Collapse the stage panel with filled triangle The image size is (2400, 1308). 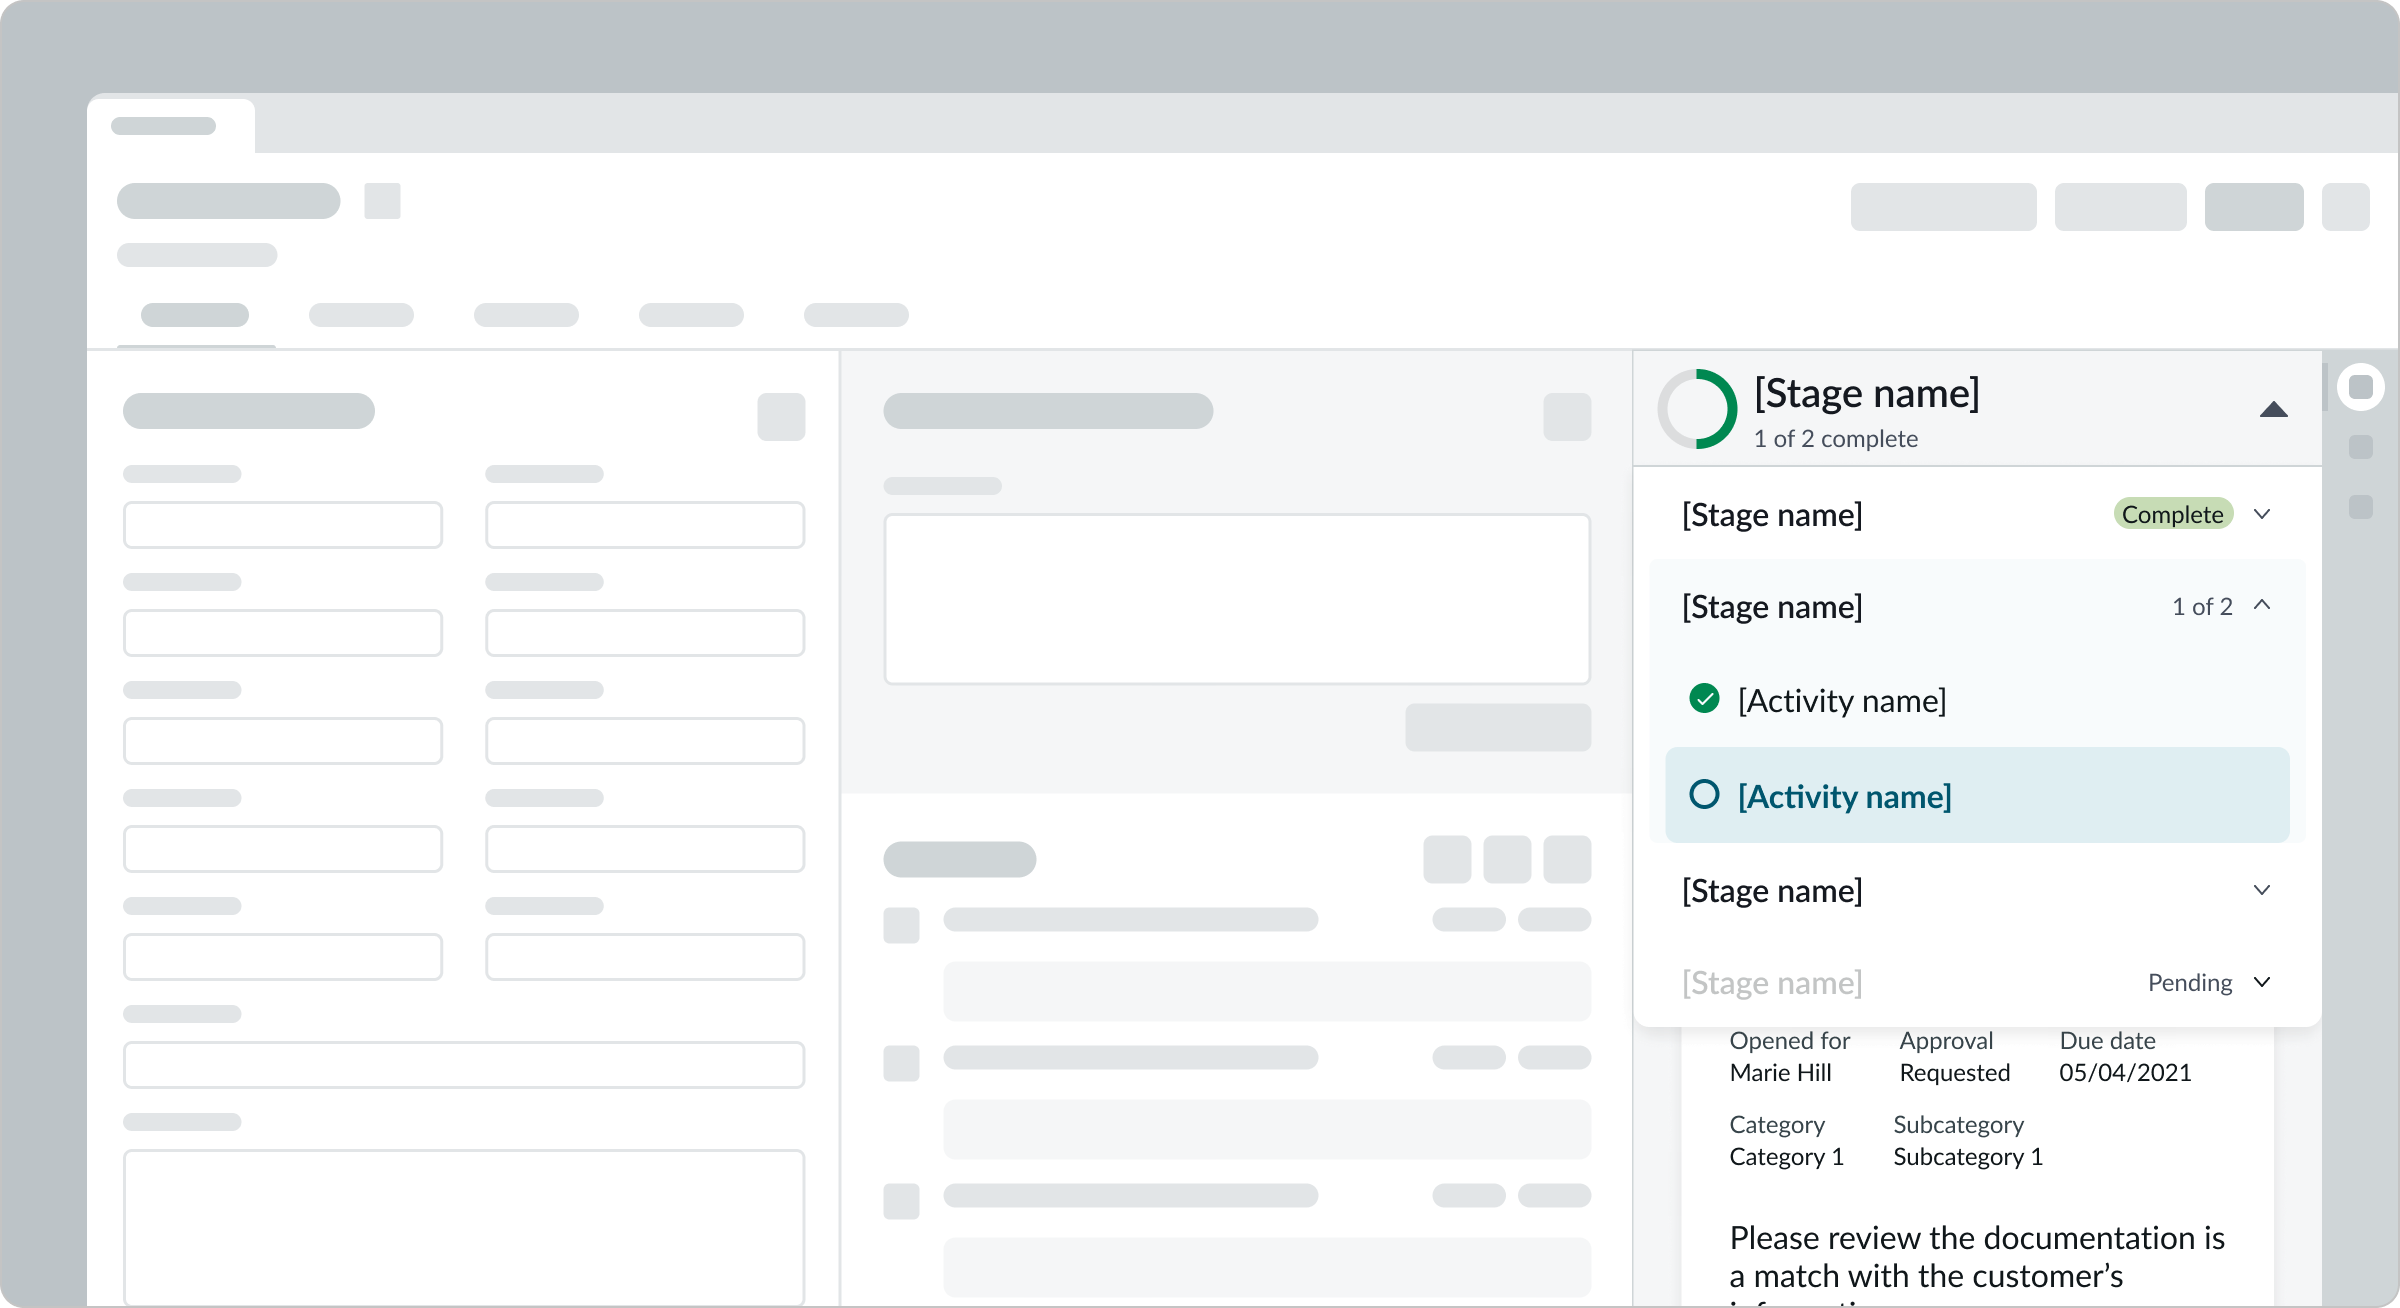pos(2273,409)
